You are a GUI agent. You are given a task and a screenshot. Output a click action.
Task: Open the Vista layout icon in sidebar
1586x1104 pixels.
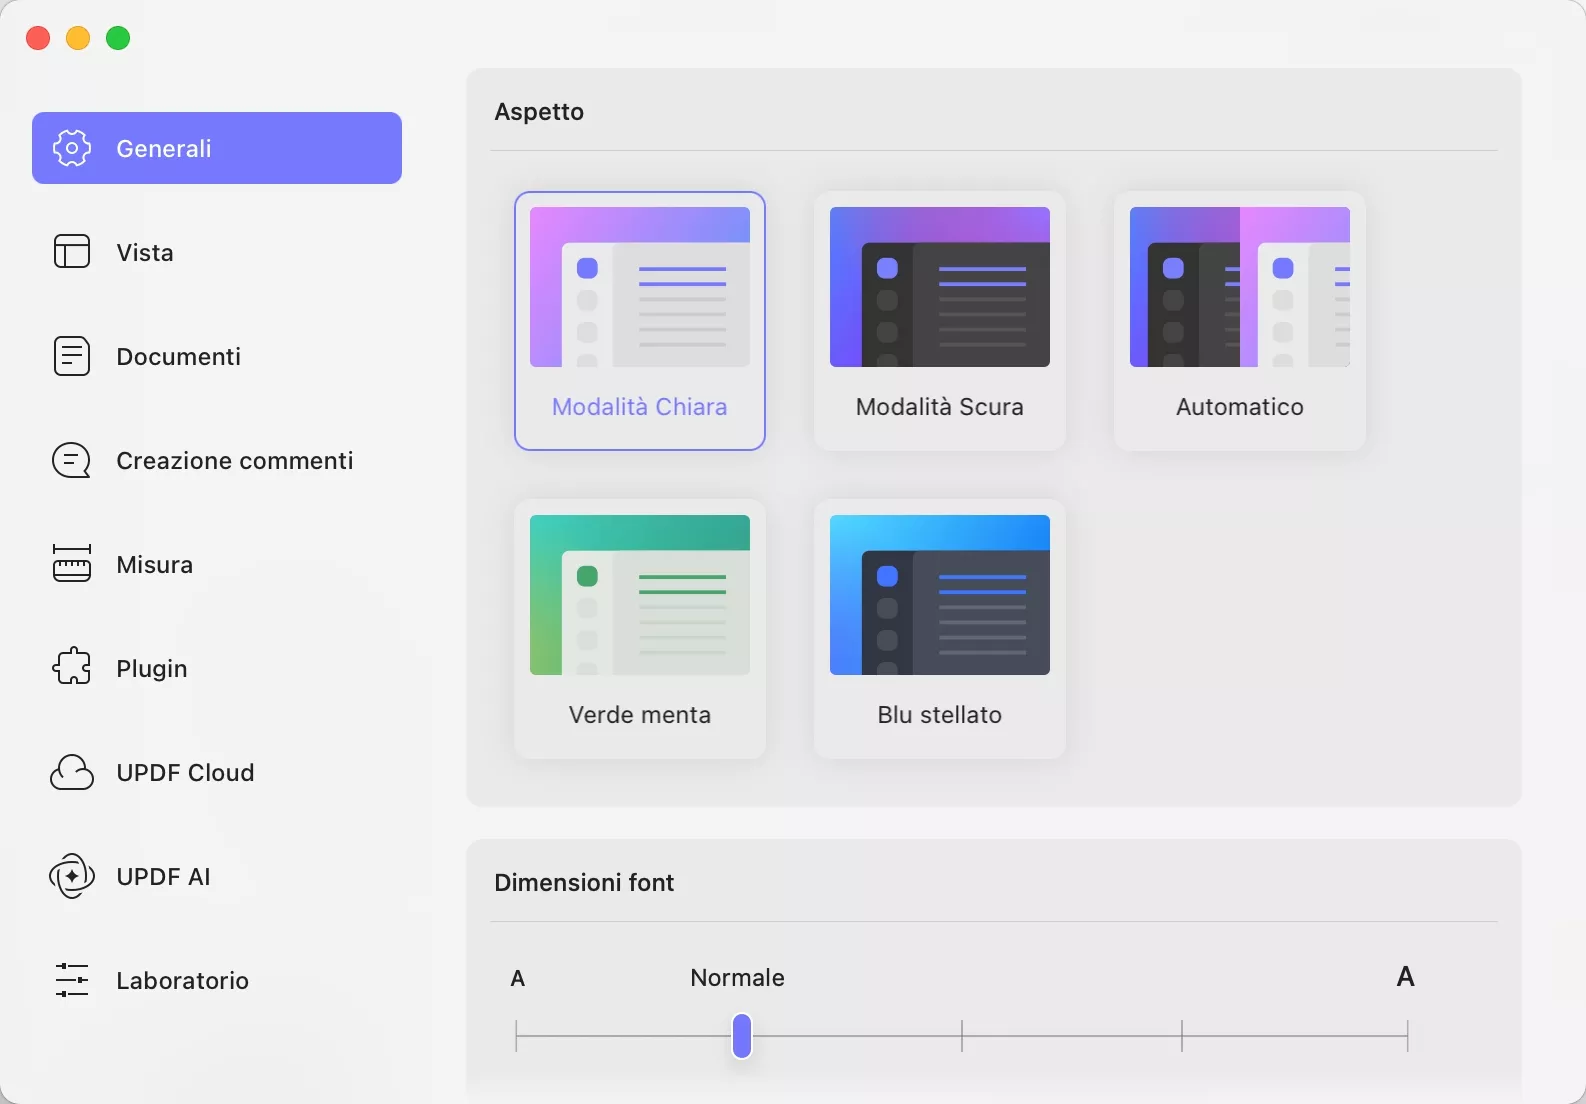72,252
